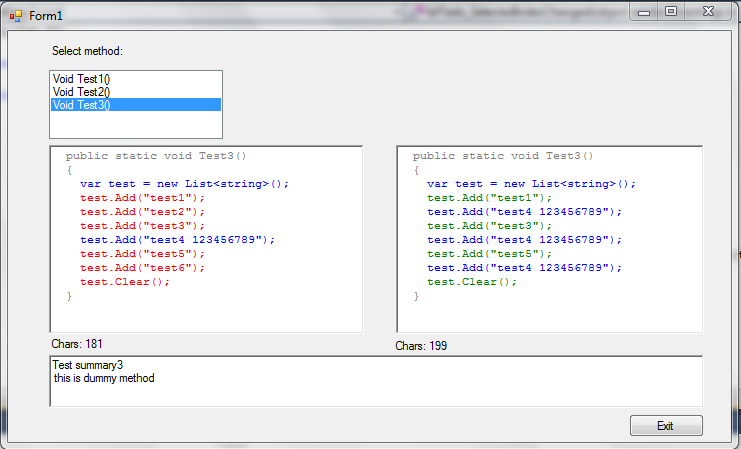Minimize the Form1 window
Viewport: 741px width, 449px height.
[643, 11]
